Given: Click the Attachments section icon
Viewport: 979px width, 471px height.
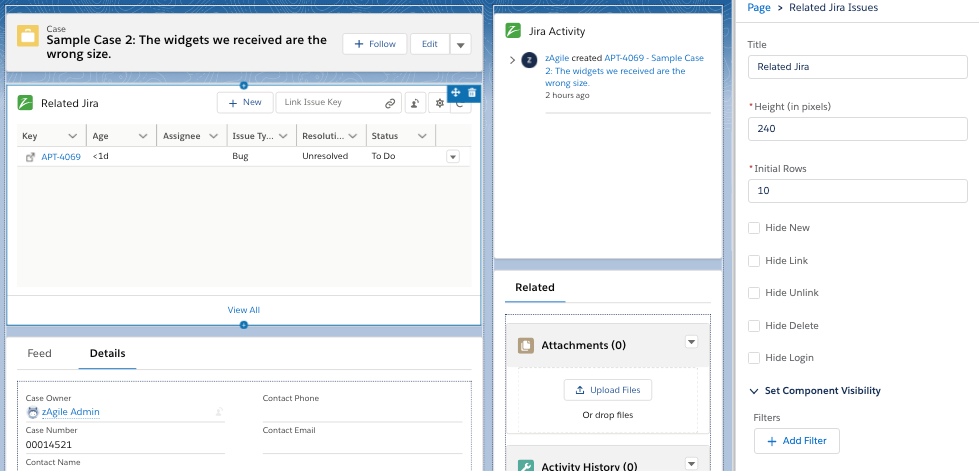Looking at the screenshot, I should 526,345.
